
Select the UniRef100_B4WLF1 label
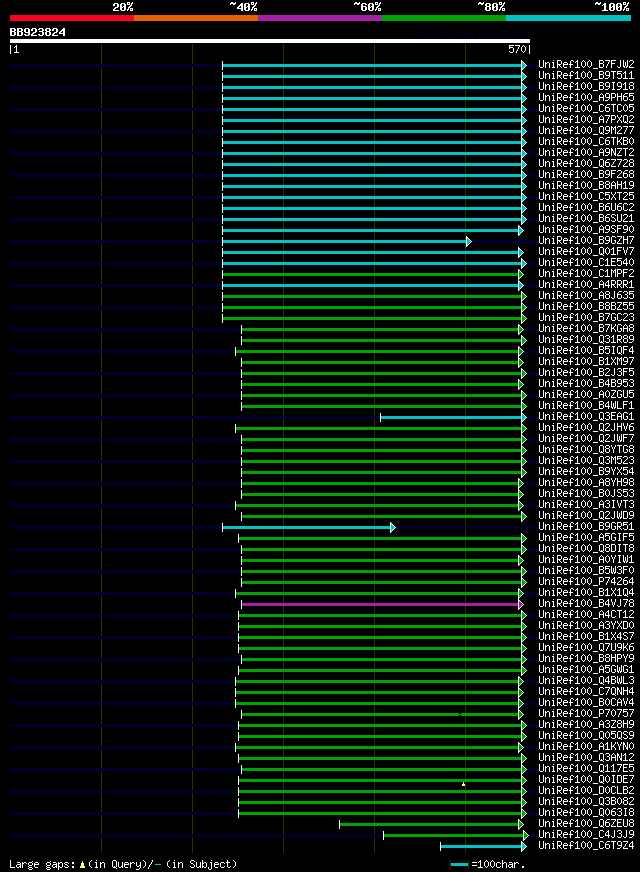586,405
